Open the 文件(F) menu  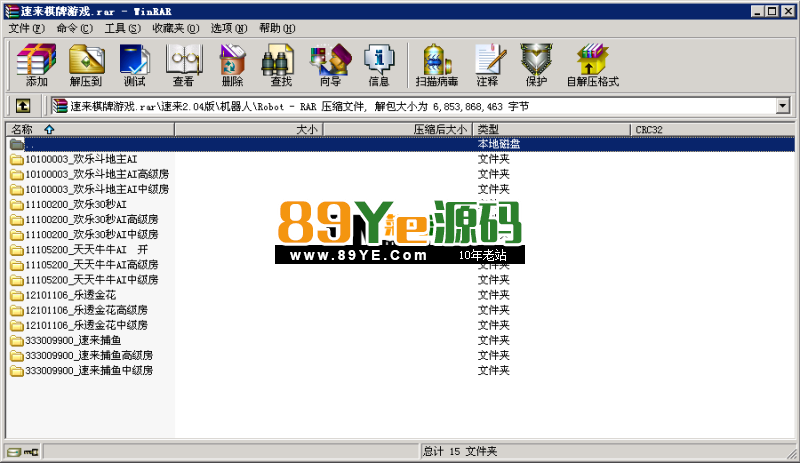click(x=27, y=29)
